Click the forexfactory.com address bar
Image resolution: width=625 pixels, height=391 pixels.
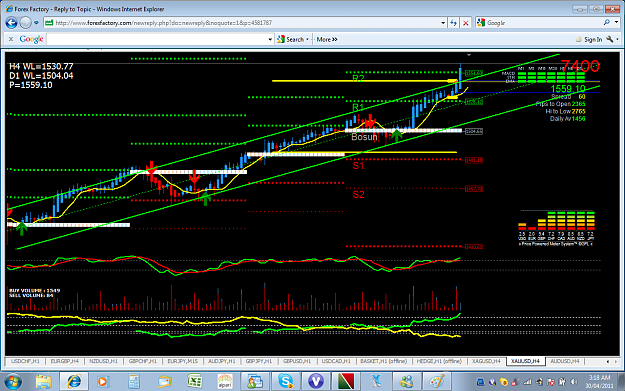tap(244, 23)
